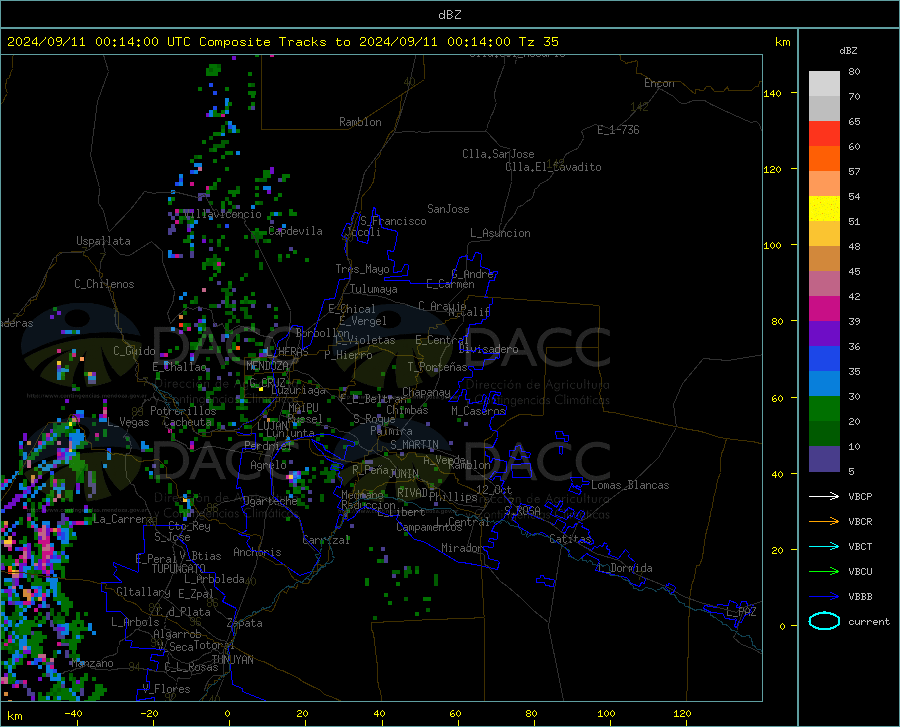
Task: Click the Manzano map label
Action: click(92, 663)
